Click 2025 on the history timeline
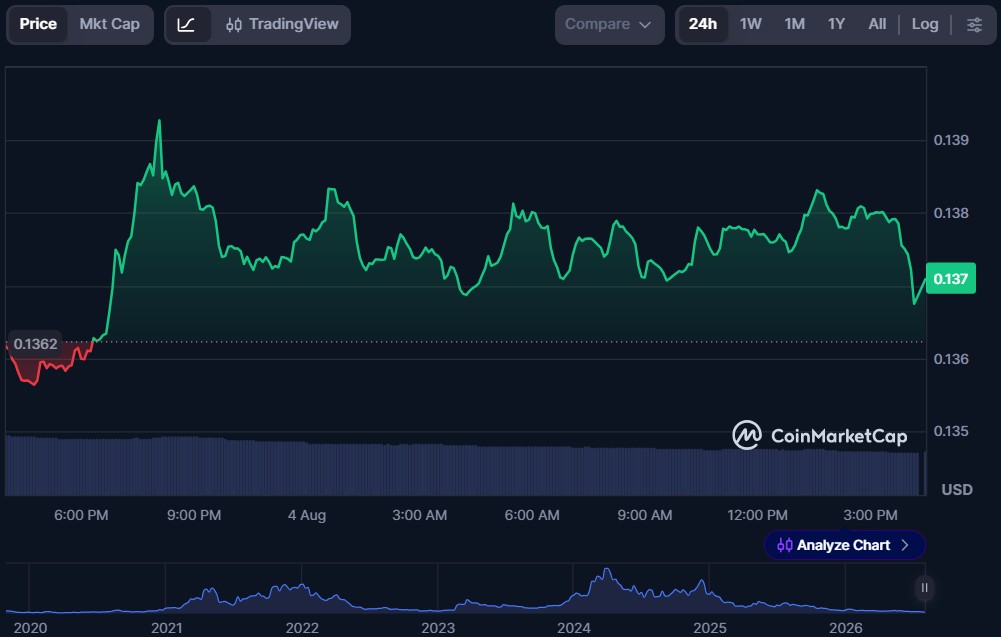This screenshot has width=1001, height=637. 709,628
